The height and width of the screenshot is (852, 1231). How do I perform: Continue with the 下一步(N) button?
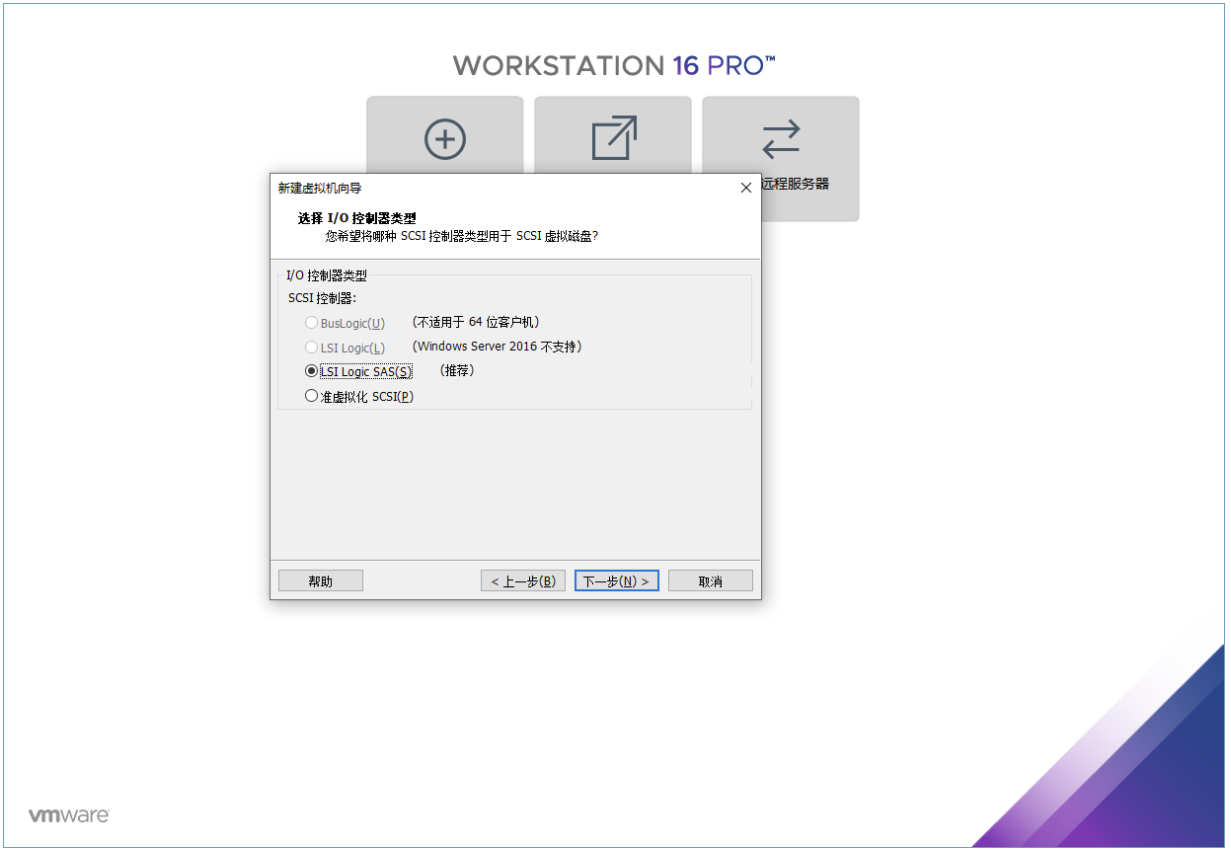click(616, 581)
